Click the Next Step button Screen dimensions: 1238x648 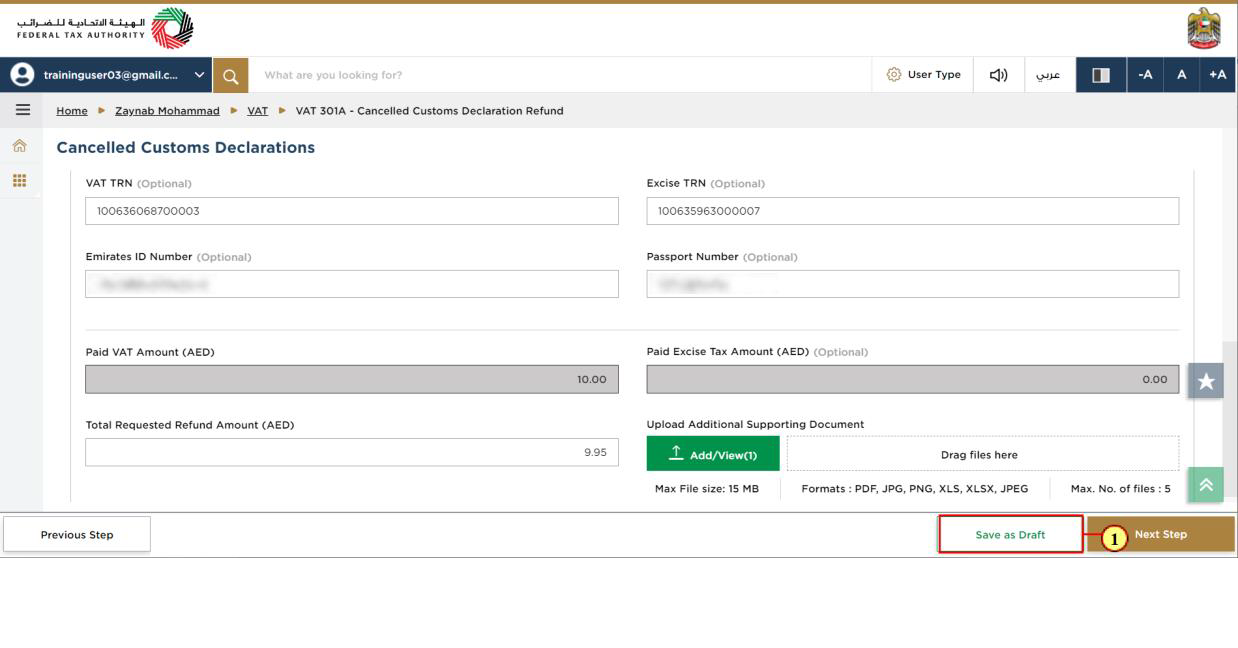[1161, 534]
